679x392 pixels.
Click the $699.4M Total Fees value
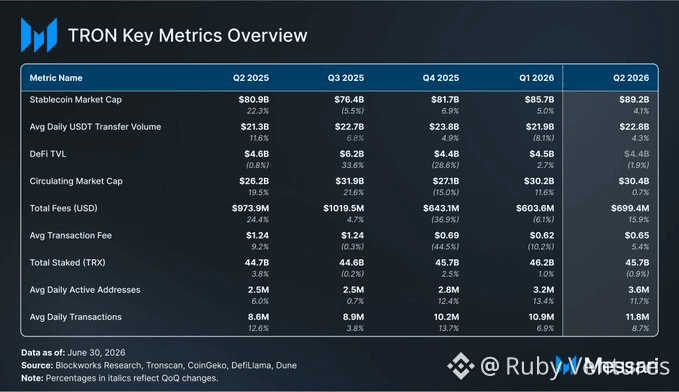(x=630, y=208)
